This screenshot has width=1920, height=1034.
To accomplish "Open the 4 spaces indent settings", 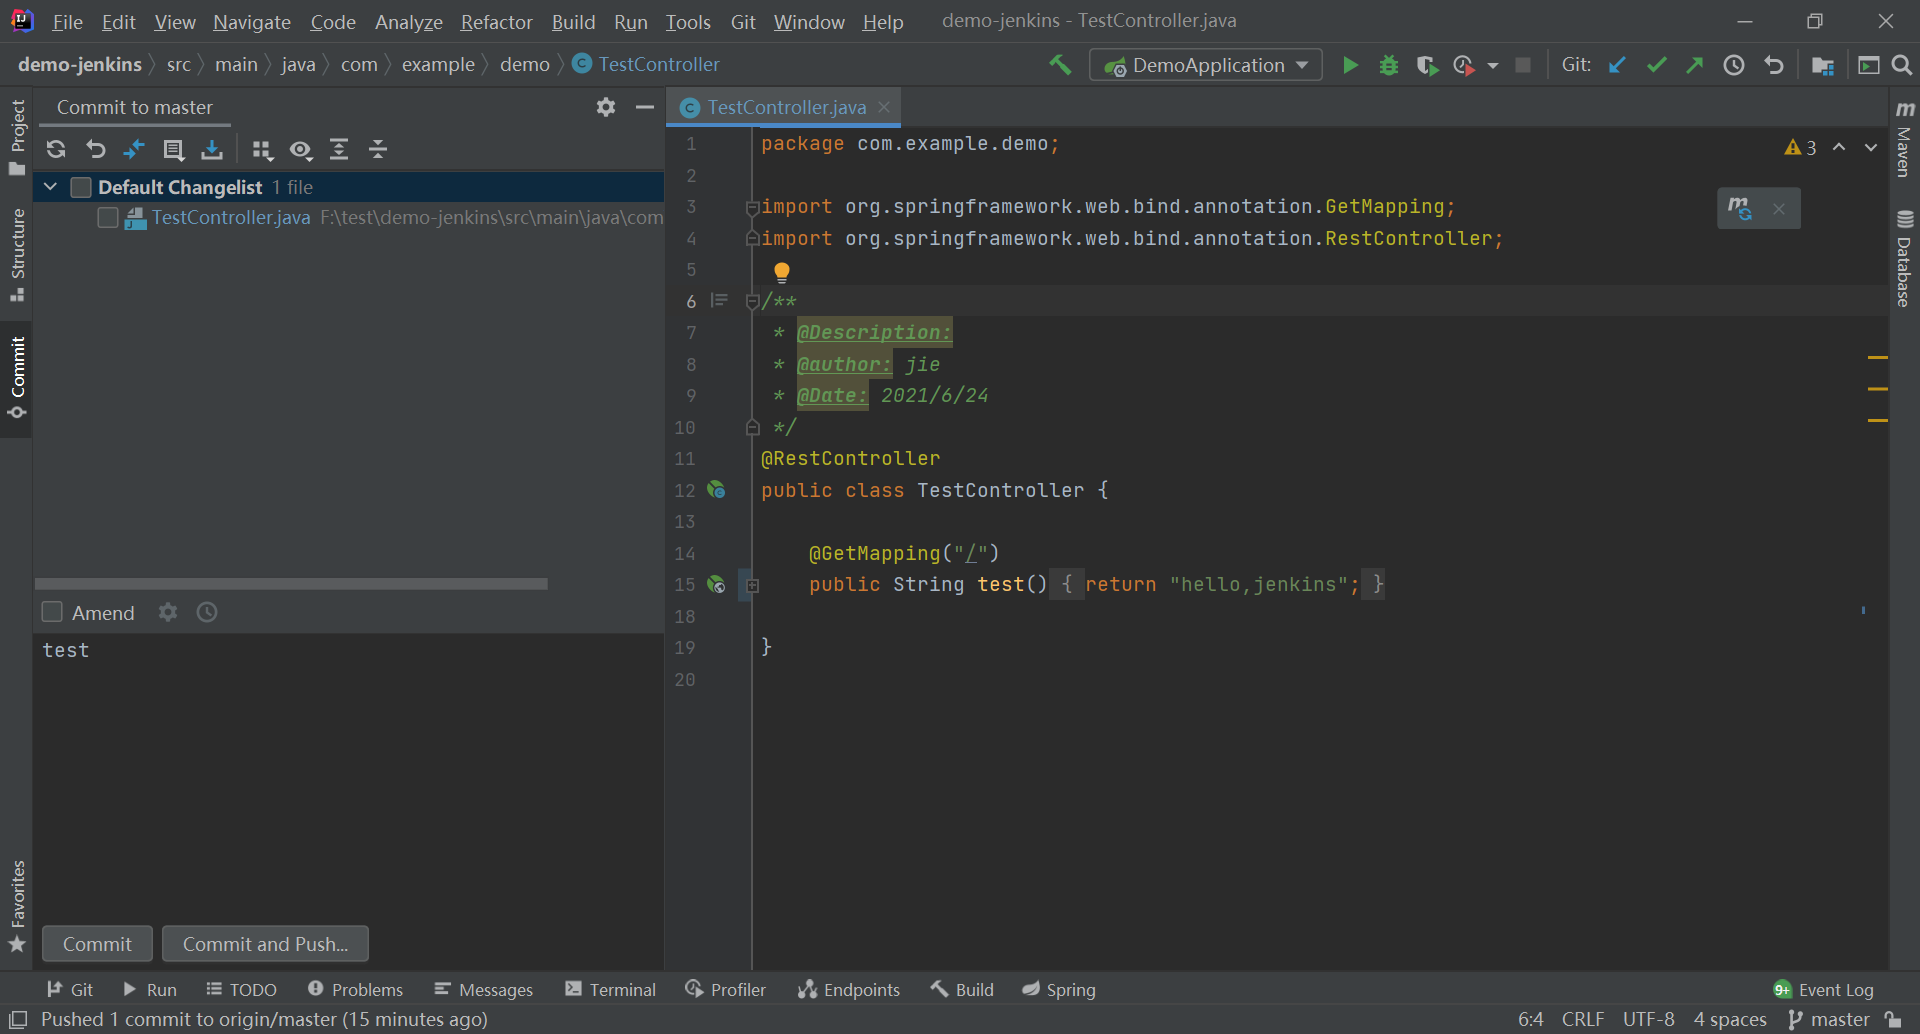I will pyautogui.click(x=1730, y=1019).
